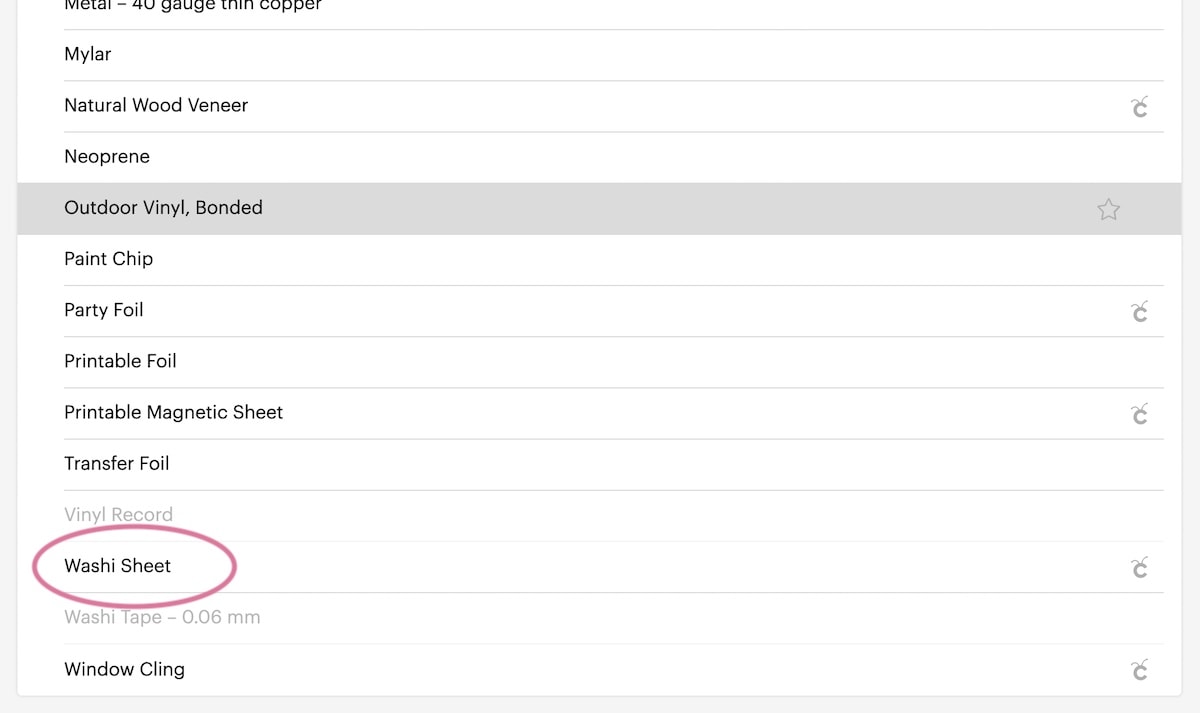
Task: Select the circled Washi Sheet material
Action: [590, 567]
